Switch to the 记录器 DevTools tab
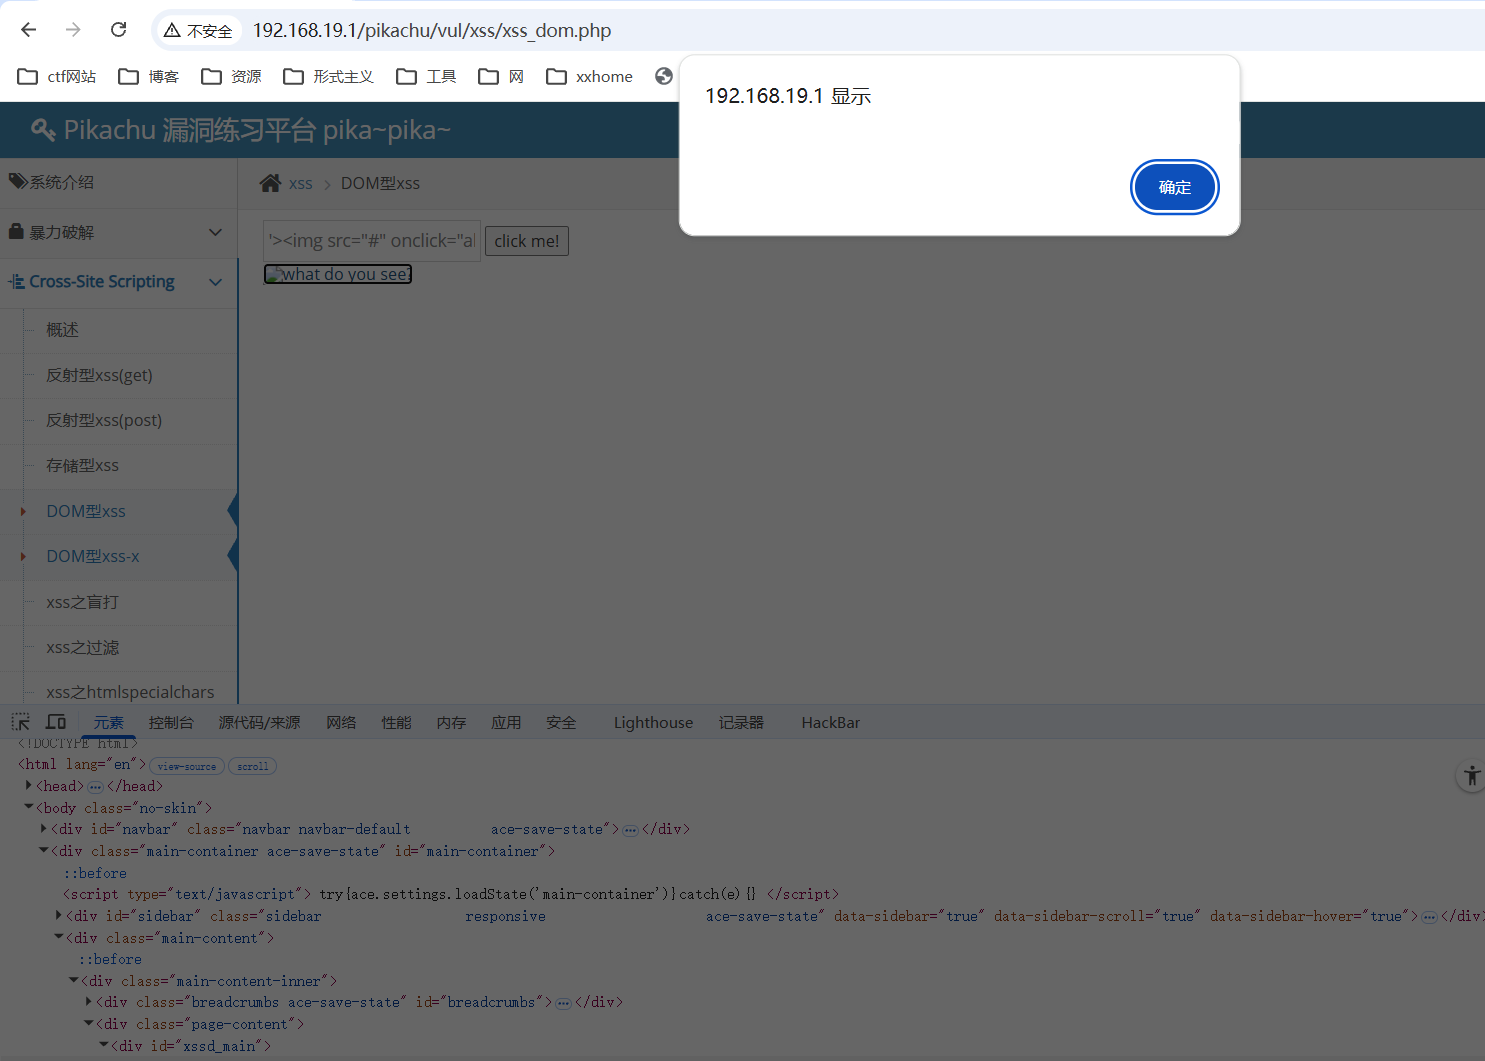1485x1061 pixels. pyautogui.click(x=741, y=723)
